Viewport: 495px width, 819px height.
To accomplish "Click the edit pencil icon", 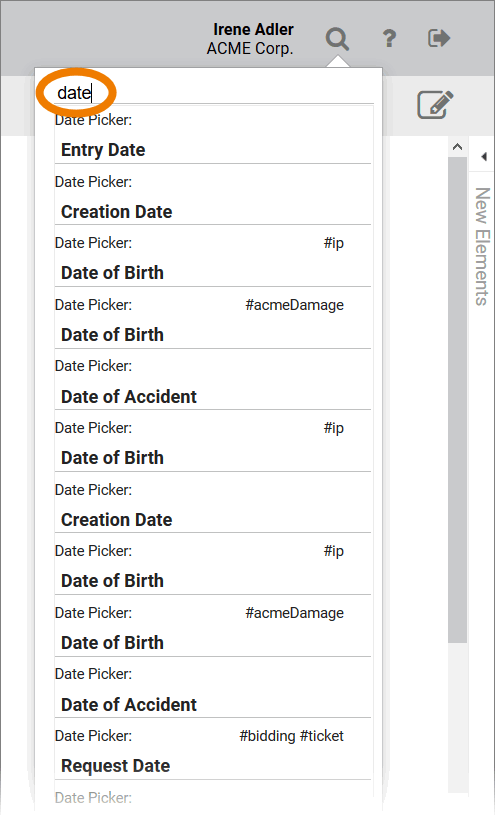I will click(435, 104).
